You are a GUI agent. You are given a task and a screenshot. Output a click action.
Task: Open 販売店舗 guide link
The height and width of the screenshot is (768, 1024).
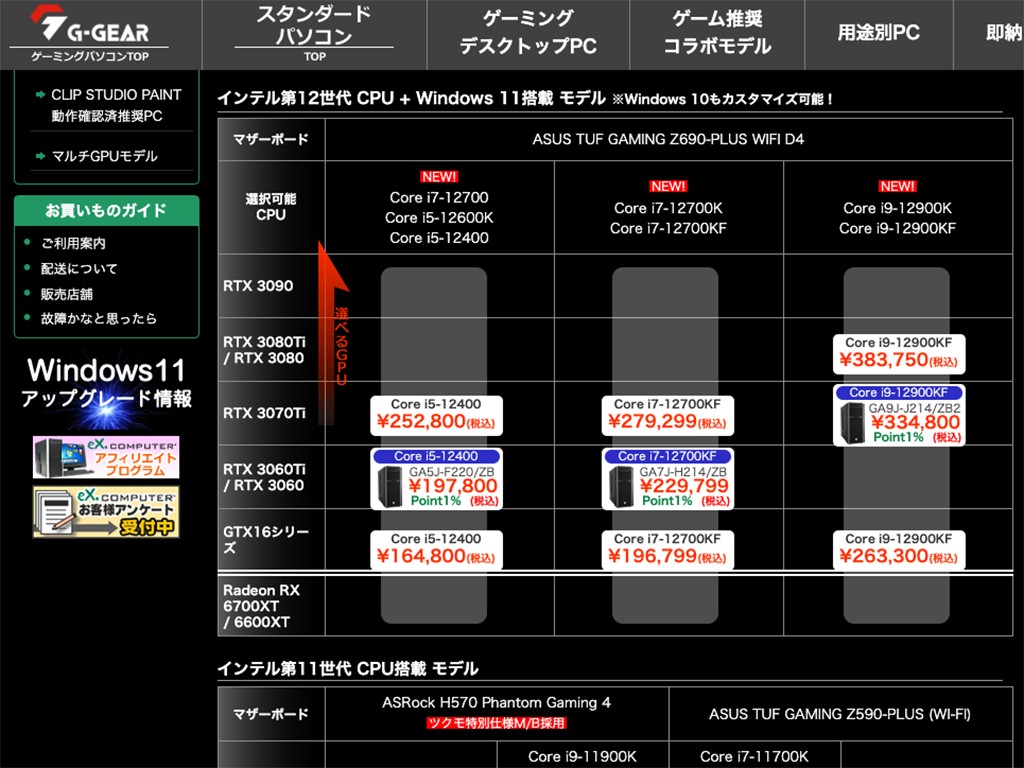tap(67, 294)
